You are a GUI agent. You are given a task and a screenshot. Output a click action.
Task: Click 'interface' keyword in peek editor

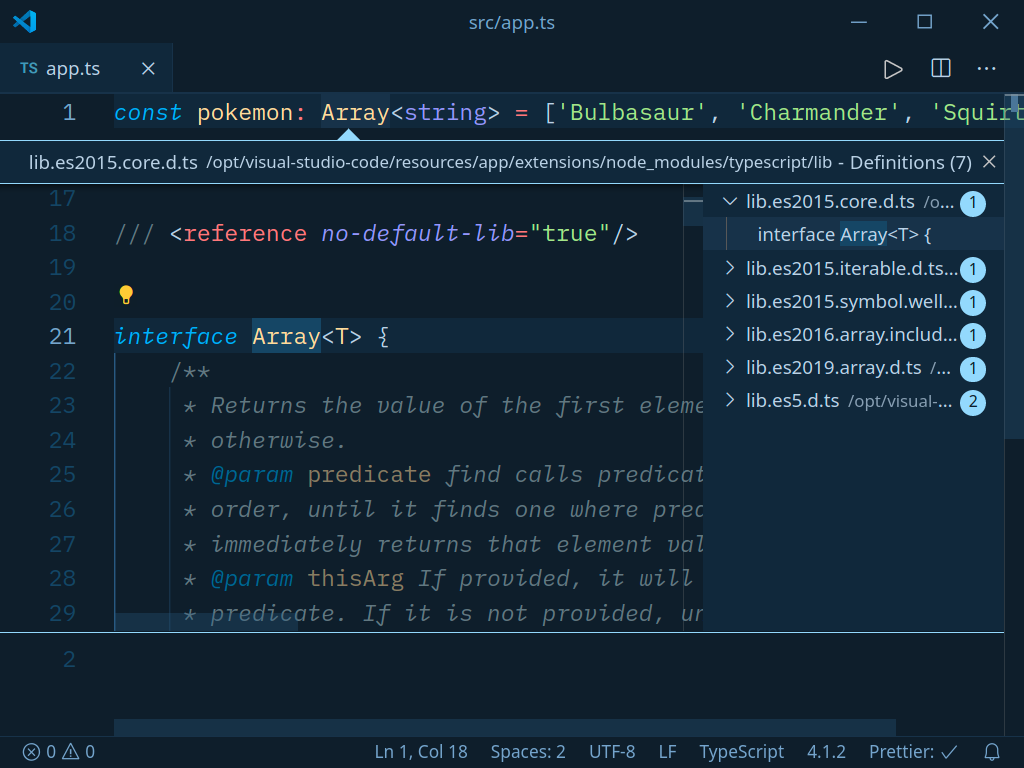(176, 336)
